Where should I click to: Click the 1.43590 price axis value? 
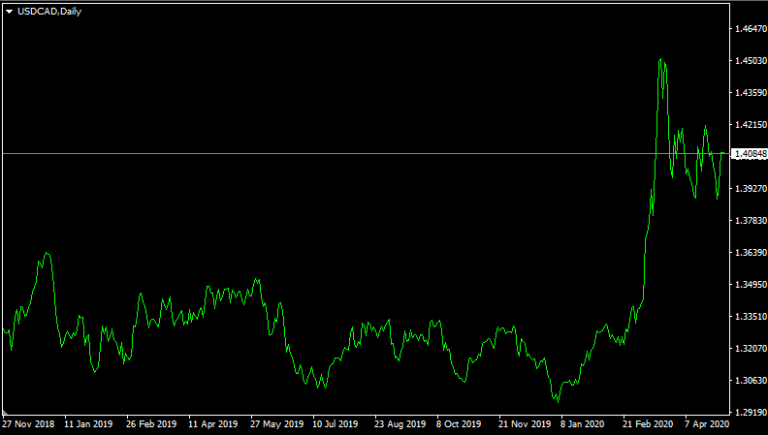(x=748, y=93)
